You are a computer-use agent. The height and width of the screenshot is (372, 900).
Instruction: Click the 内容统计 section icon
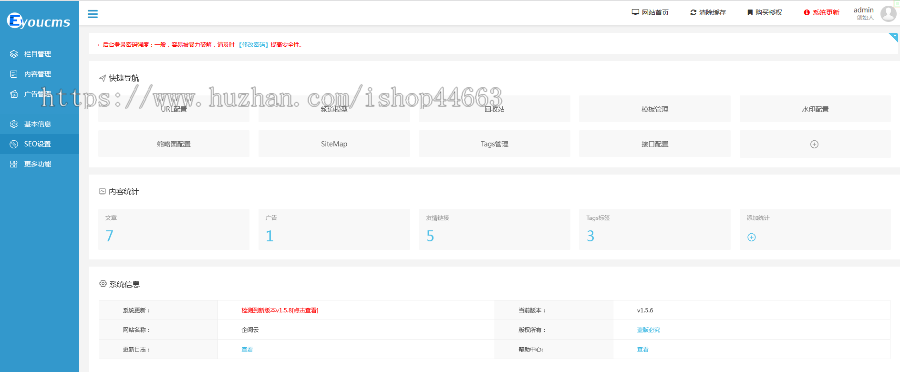point(103,191)
